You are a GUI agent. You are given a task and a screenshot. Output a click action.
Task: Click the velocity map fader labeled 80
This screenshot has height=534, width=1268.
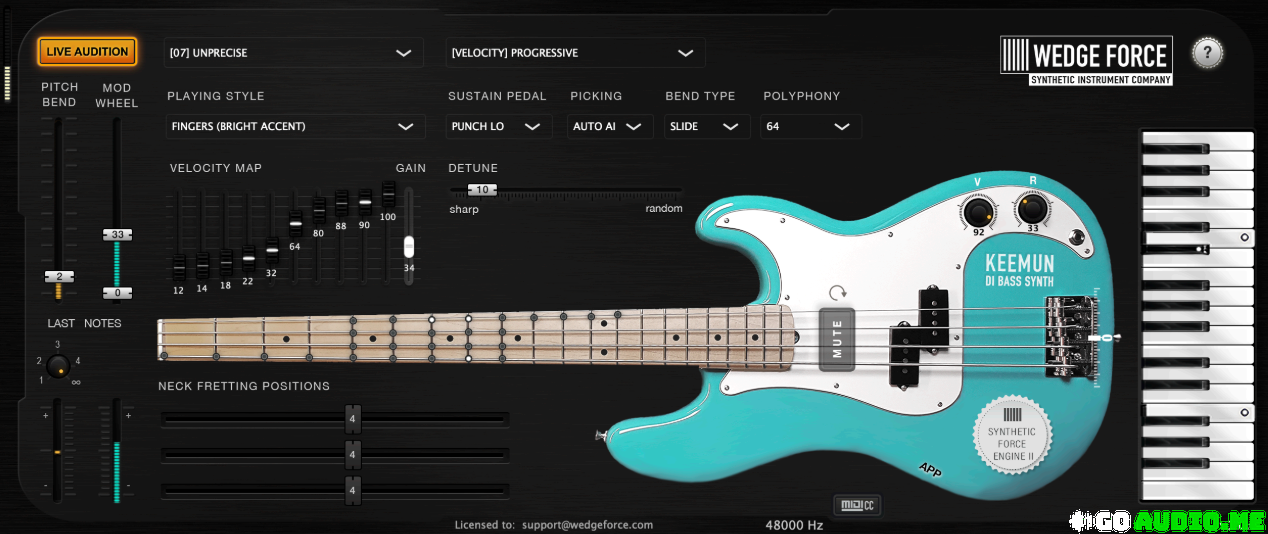click(x=319, y=212)
